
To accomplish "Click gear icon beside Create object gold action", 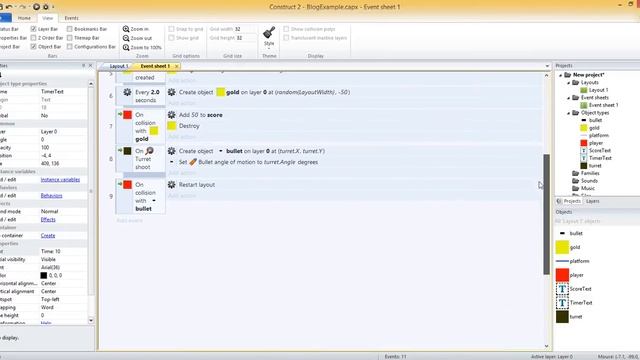I will (x=172, y=92).
